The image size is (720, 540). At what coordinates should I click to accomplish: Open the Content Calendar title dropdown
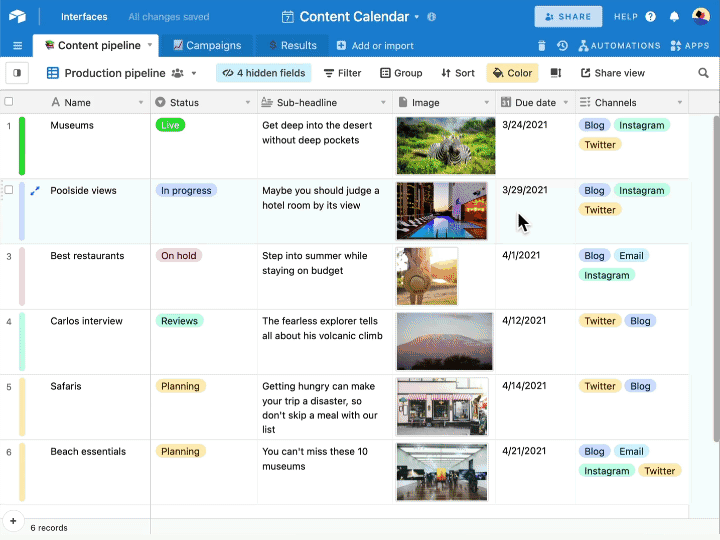tap(416, 17)
